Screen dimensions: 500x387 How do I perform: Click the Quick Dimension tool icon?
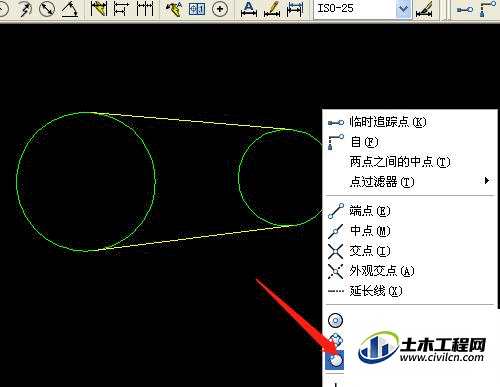click(x=98, y=9)
